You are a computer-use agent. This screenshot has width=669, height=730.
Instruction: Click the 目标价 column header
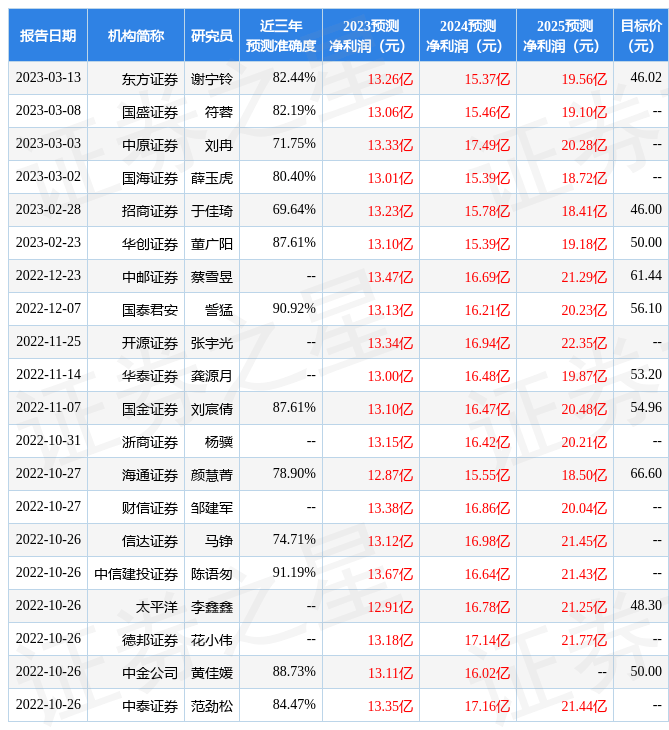tap(641, 35)
